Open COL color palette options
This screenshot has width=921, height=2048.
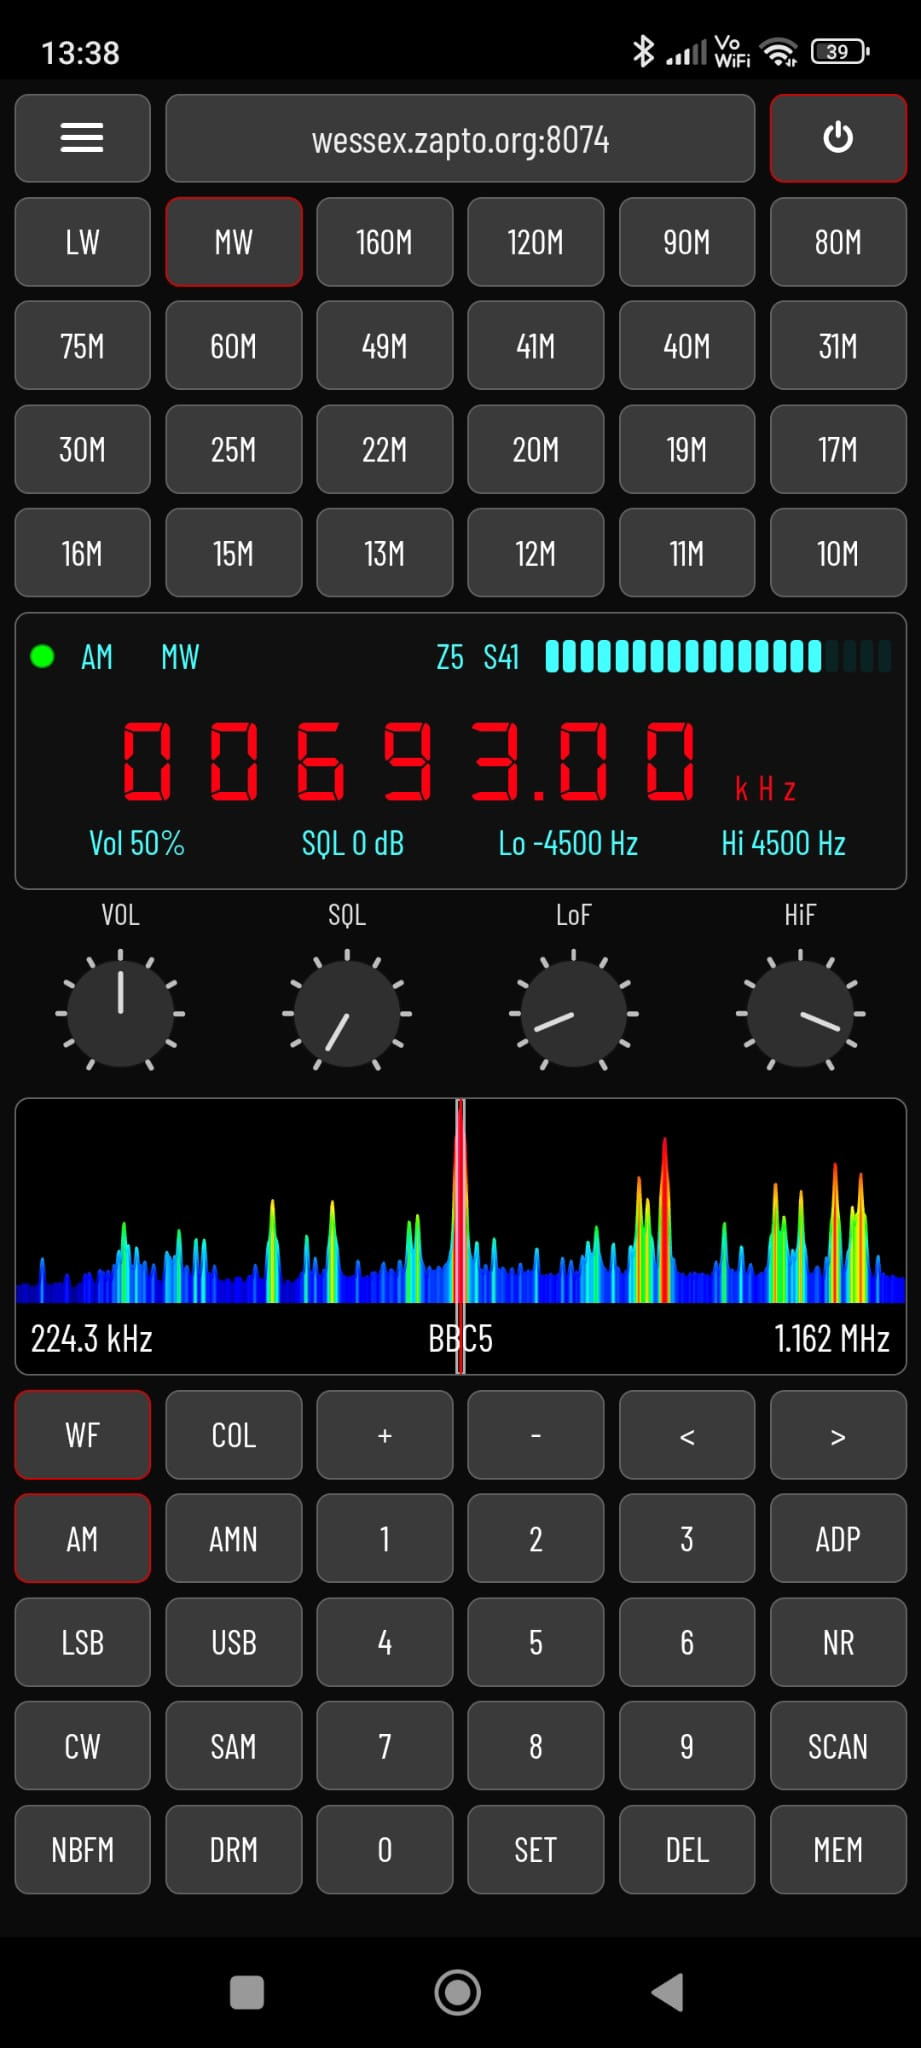pyautogui.click(x=233, y=1435)
